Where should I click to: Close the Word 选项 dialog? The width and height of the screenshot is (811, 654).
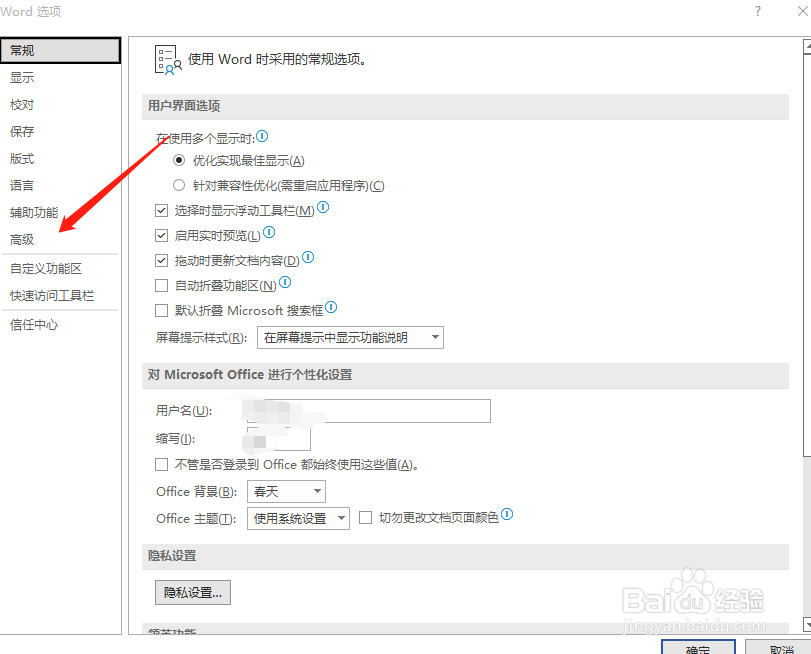pos(802,11)
